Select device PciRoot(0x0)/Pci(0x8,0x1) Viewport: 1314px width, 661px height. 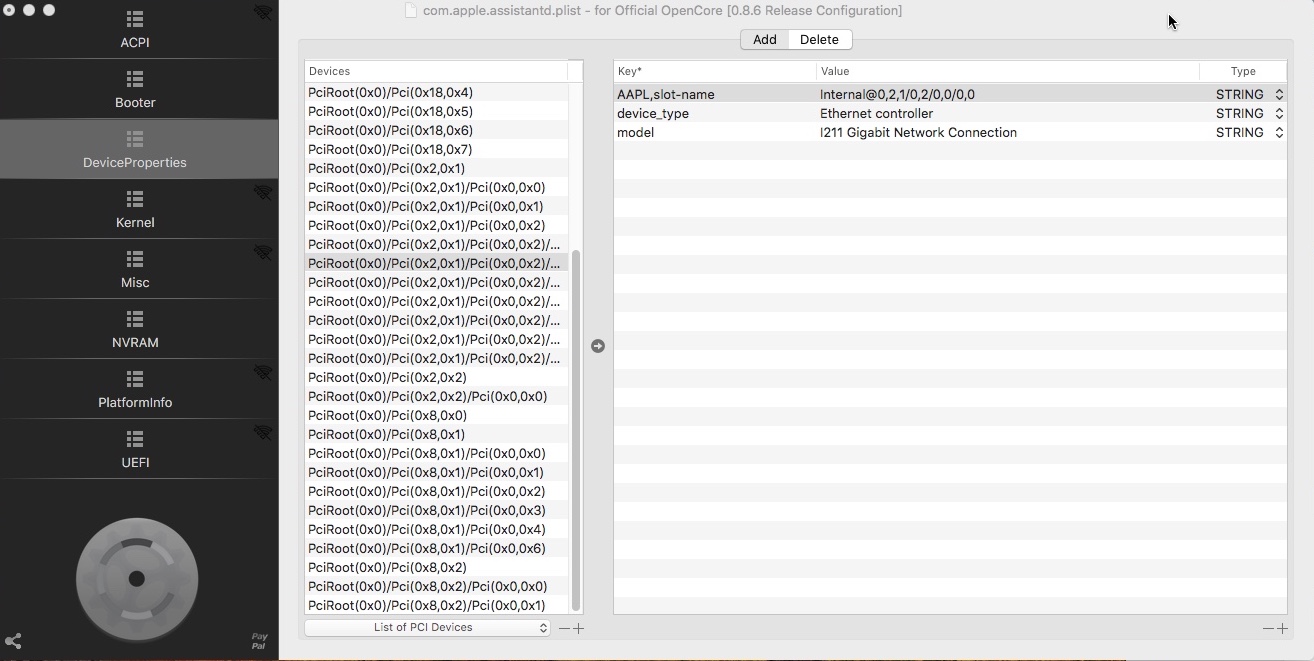tap(436, 434)
